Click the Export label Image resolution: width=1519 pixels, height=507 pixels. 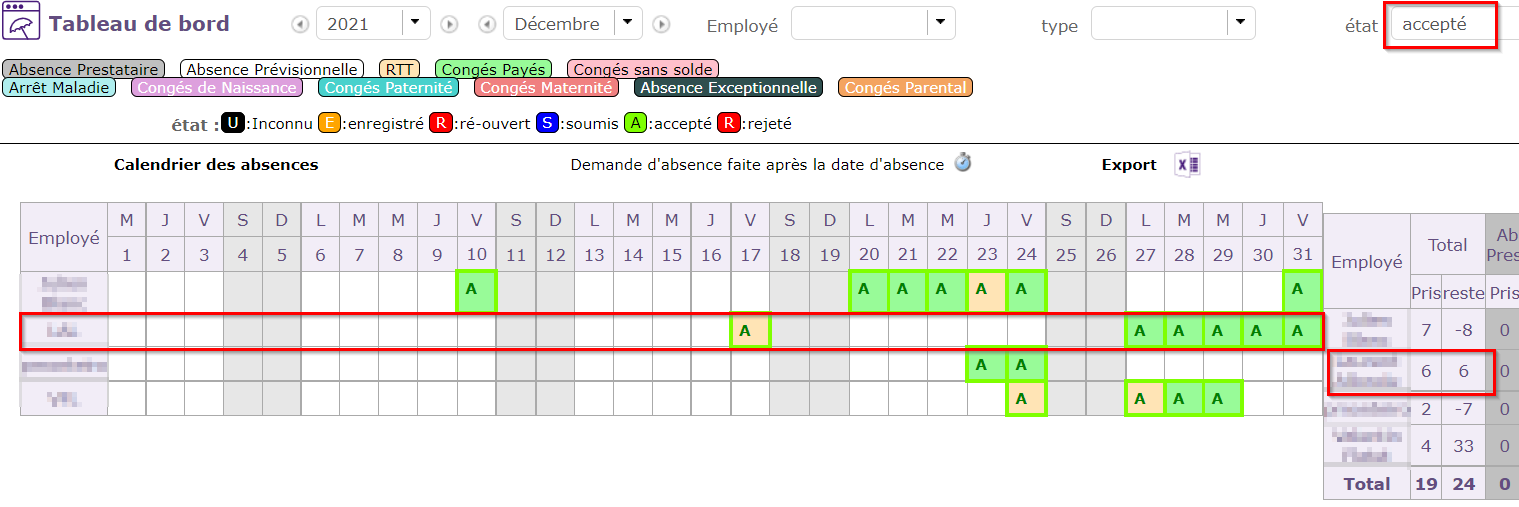point(1129,165)
